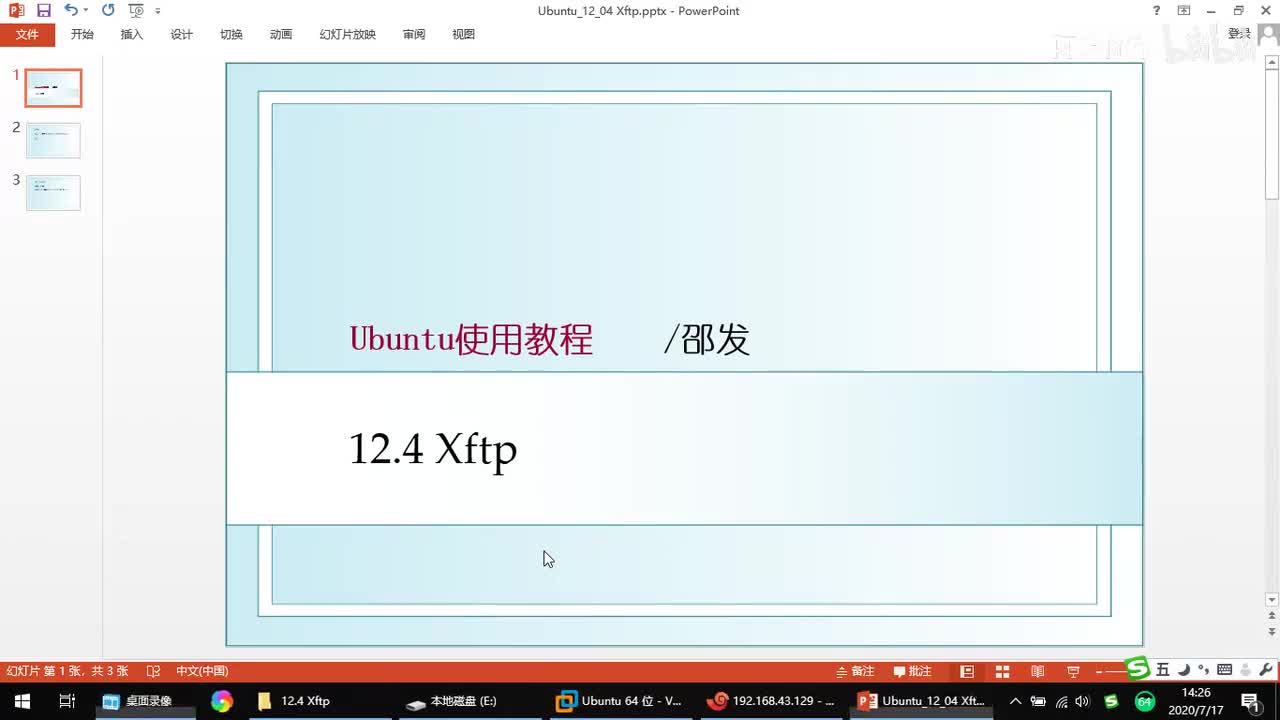This screenshot has width=1280, height=720.
Task: Click the colorful browser icon on taskbar
Action: (222, 701)
